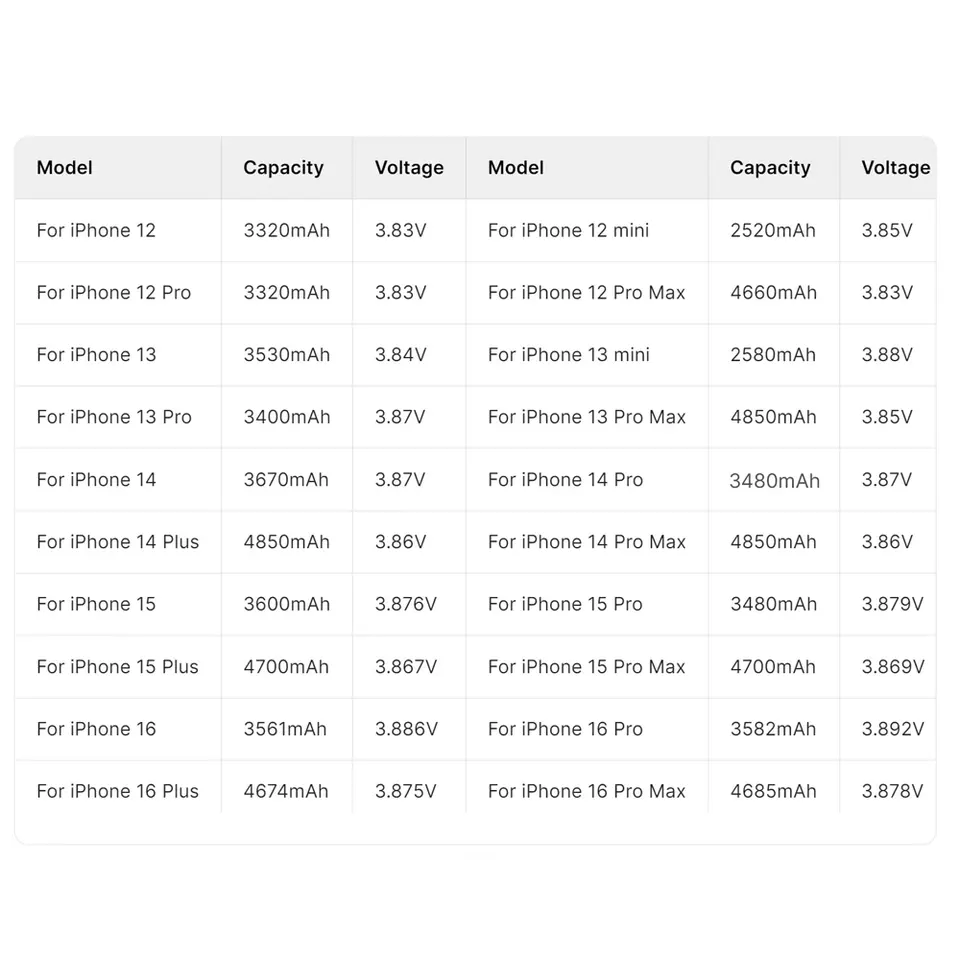The height and width of the screenshot is (960, 960).
Task: Select the "For iPhone 16 Pro" model cell
Action: 565,729
